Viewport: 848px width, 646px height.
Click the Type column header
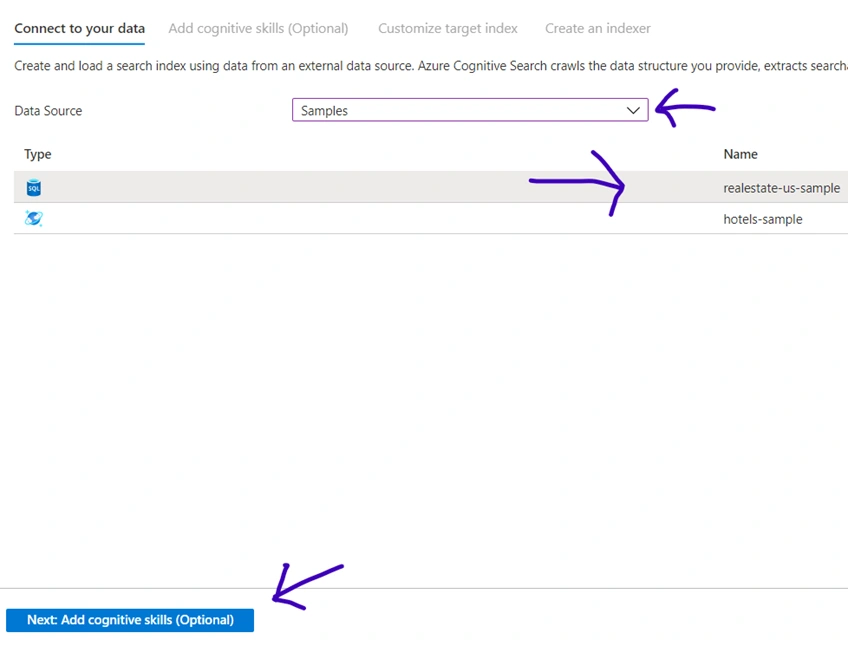click(x=37, y=154)
